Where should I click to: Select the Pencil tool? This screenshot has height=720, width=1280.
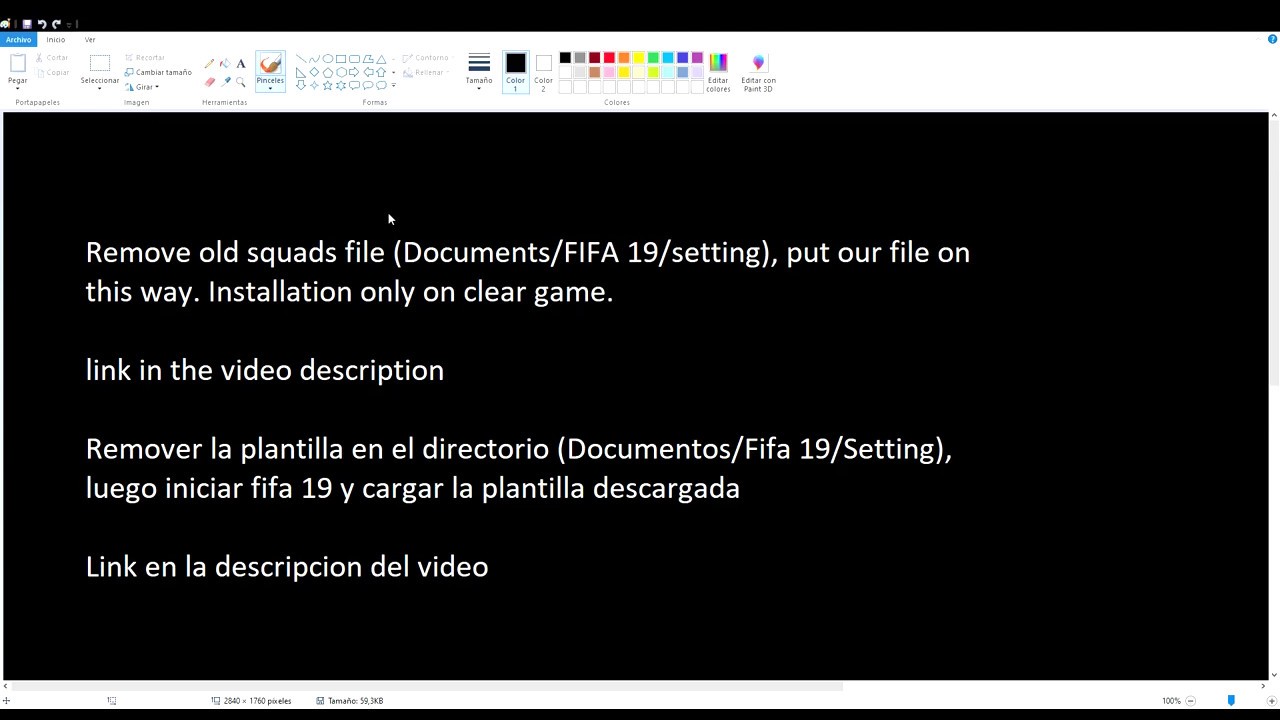(209, 64)
